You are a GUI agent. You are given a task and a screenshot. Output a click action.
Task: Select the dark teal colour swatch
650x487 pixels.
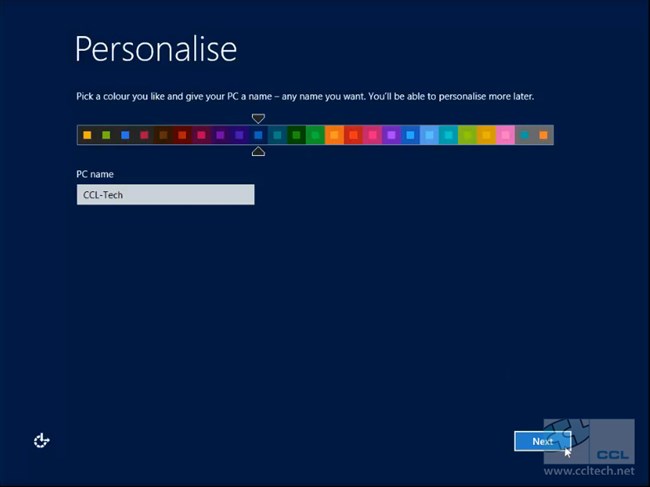277,135
